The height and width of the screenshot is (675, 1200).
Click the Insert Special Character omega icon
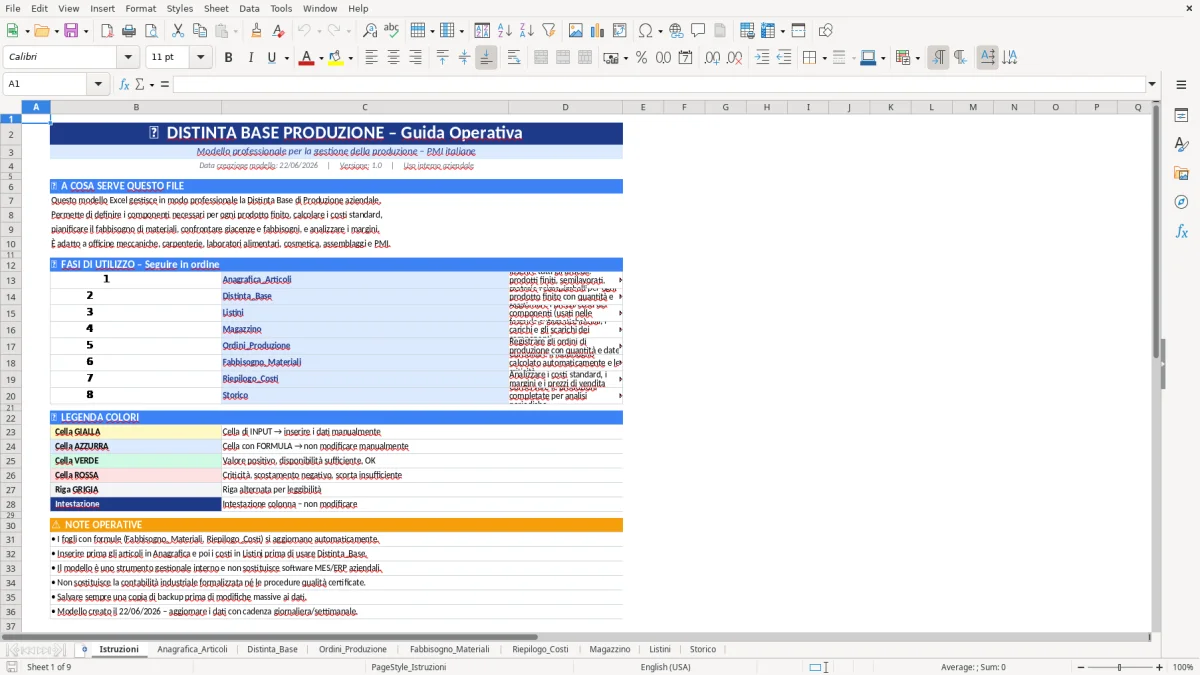point(645,31)
